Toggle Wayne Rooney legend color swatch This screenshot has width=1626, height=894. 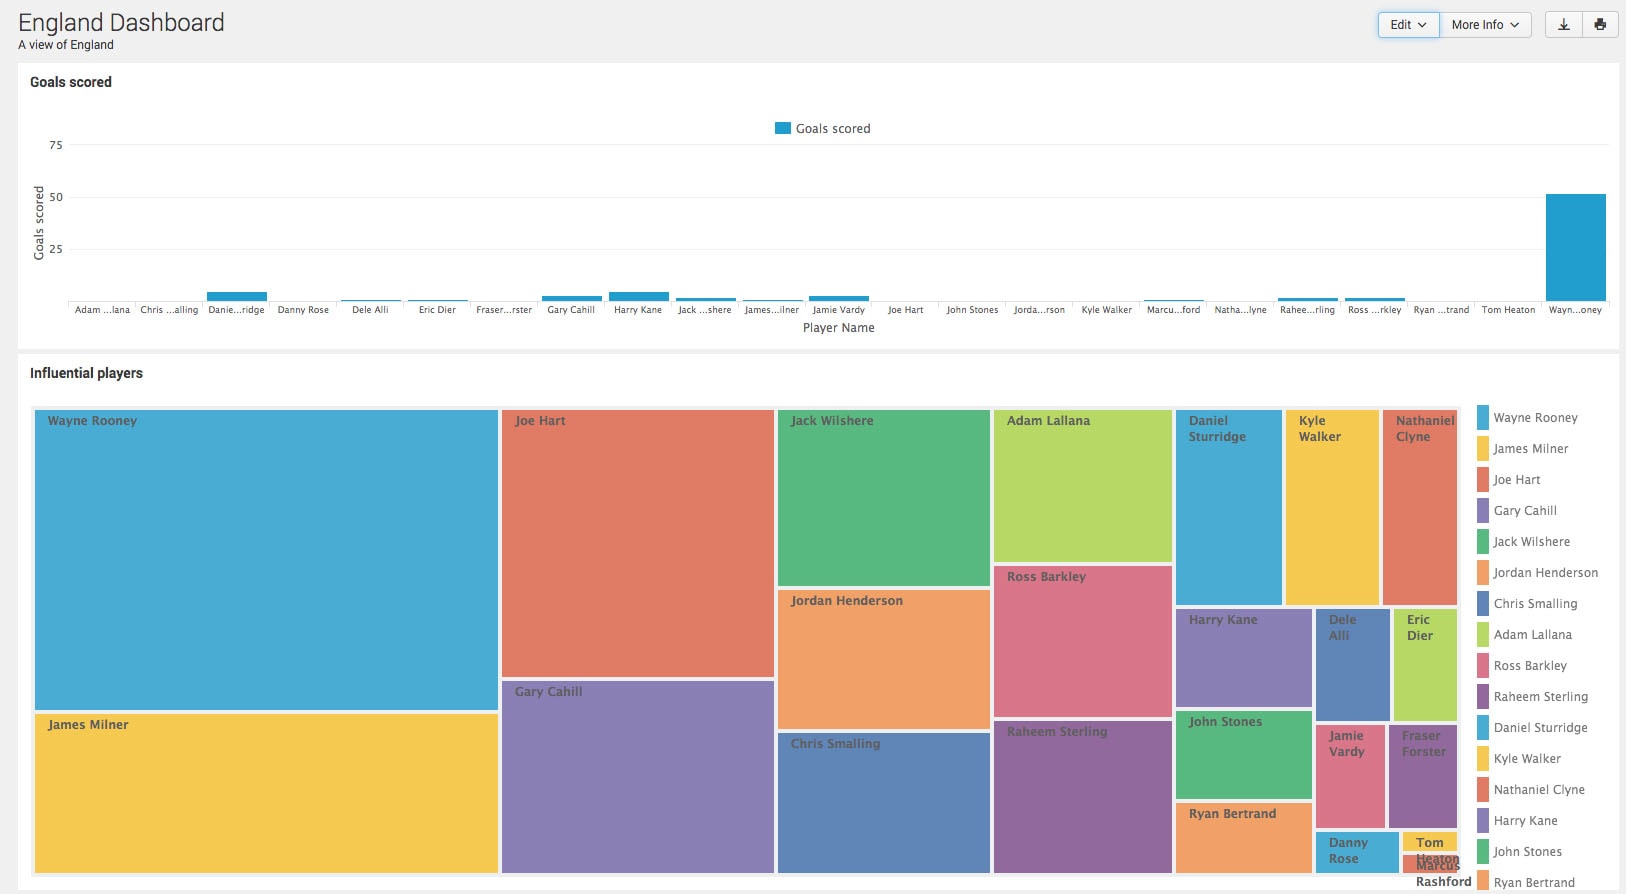click(1483, 417)
